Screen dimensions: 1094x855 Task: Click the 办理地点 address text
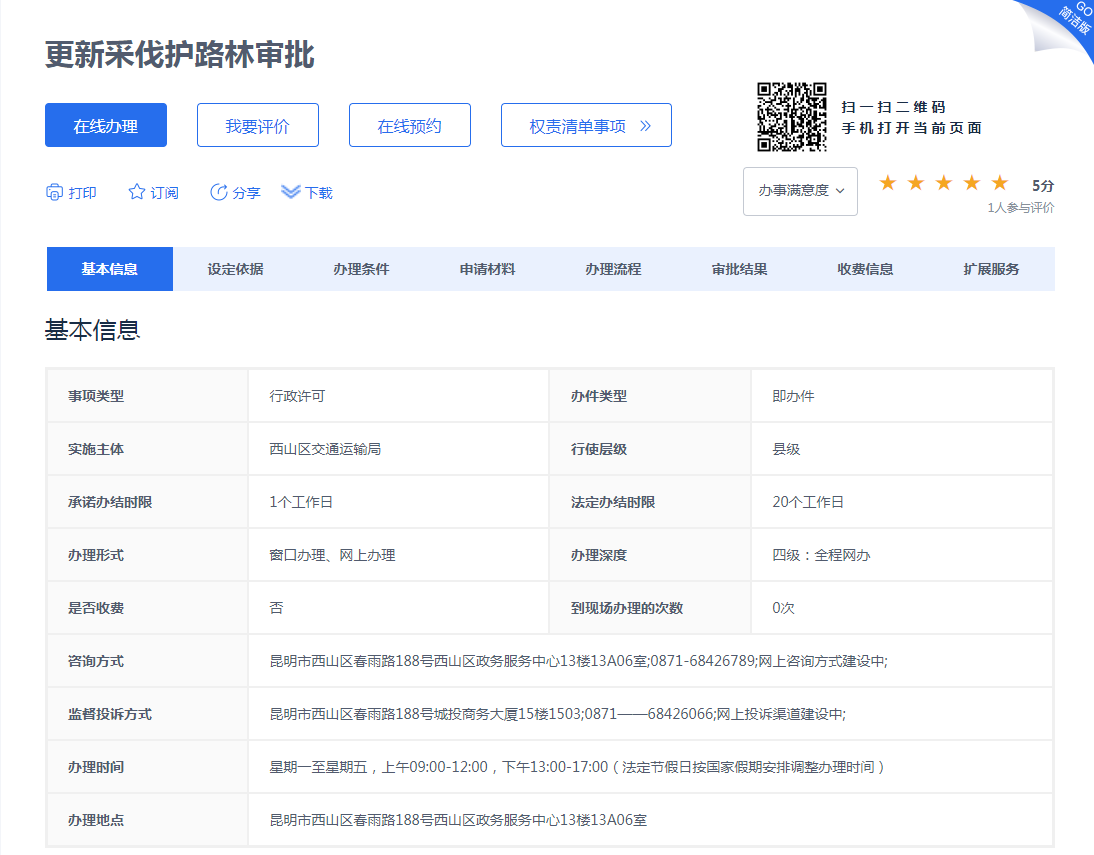click(x=458, y=820)
